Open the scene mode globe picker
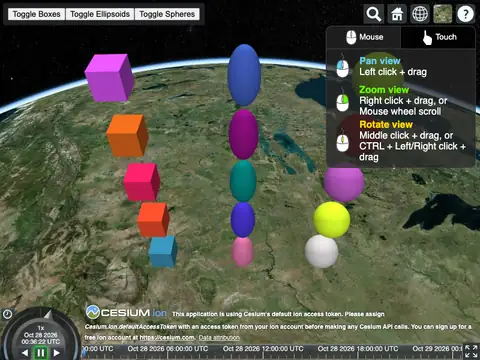Screen dimensions: 480x360 [420, 14]
